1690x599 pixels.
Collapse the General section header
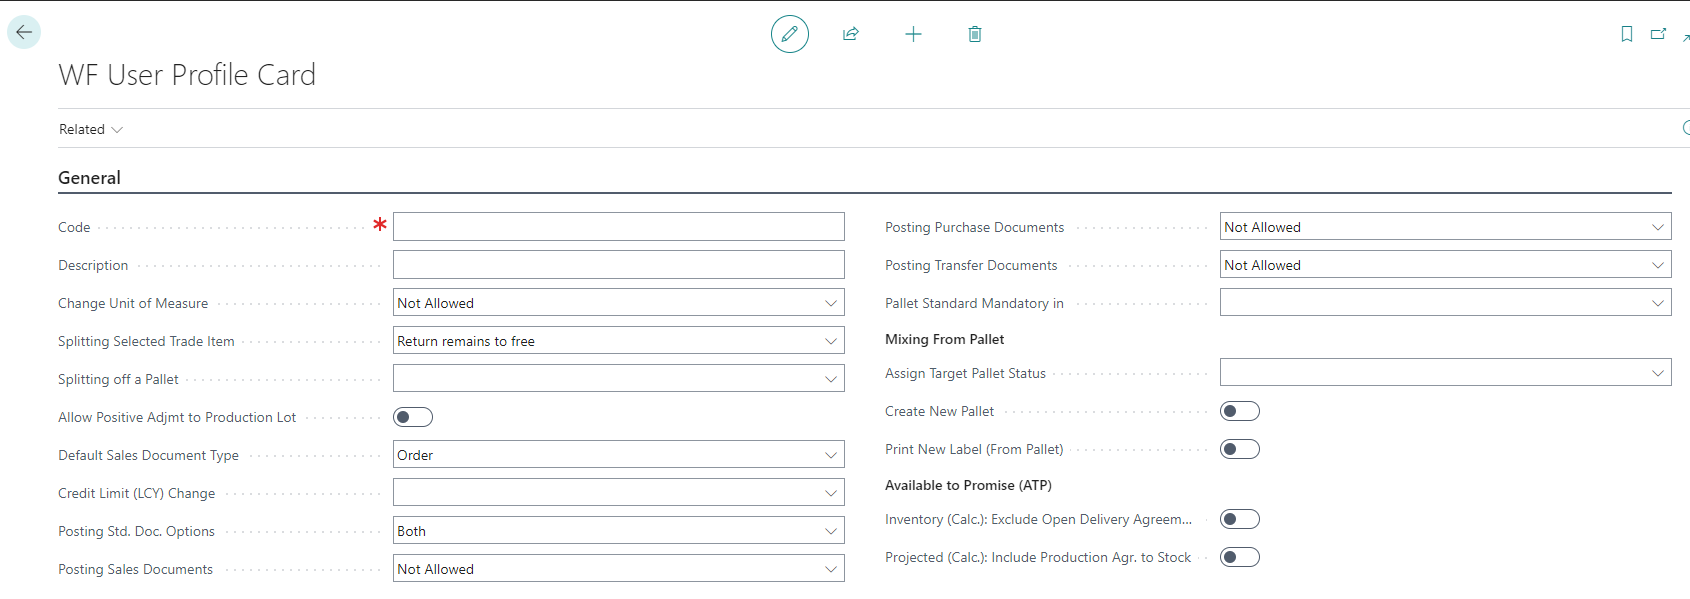point(89,178)
